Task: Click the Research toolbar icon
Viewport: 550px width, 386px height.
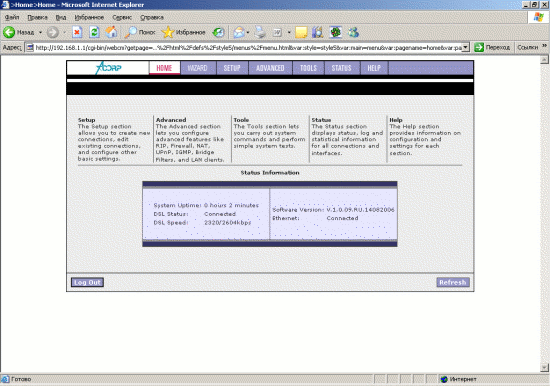Action: coord(318,33)
